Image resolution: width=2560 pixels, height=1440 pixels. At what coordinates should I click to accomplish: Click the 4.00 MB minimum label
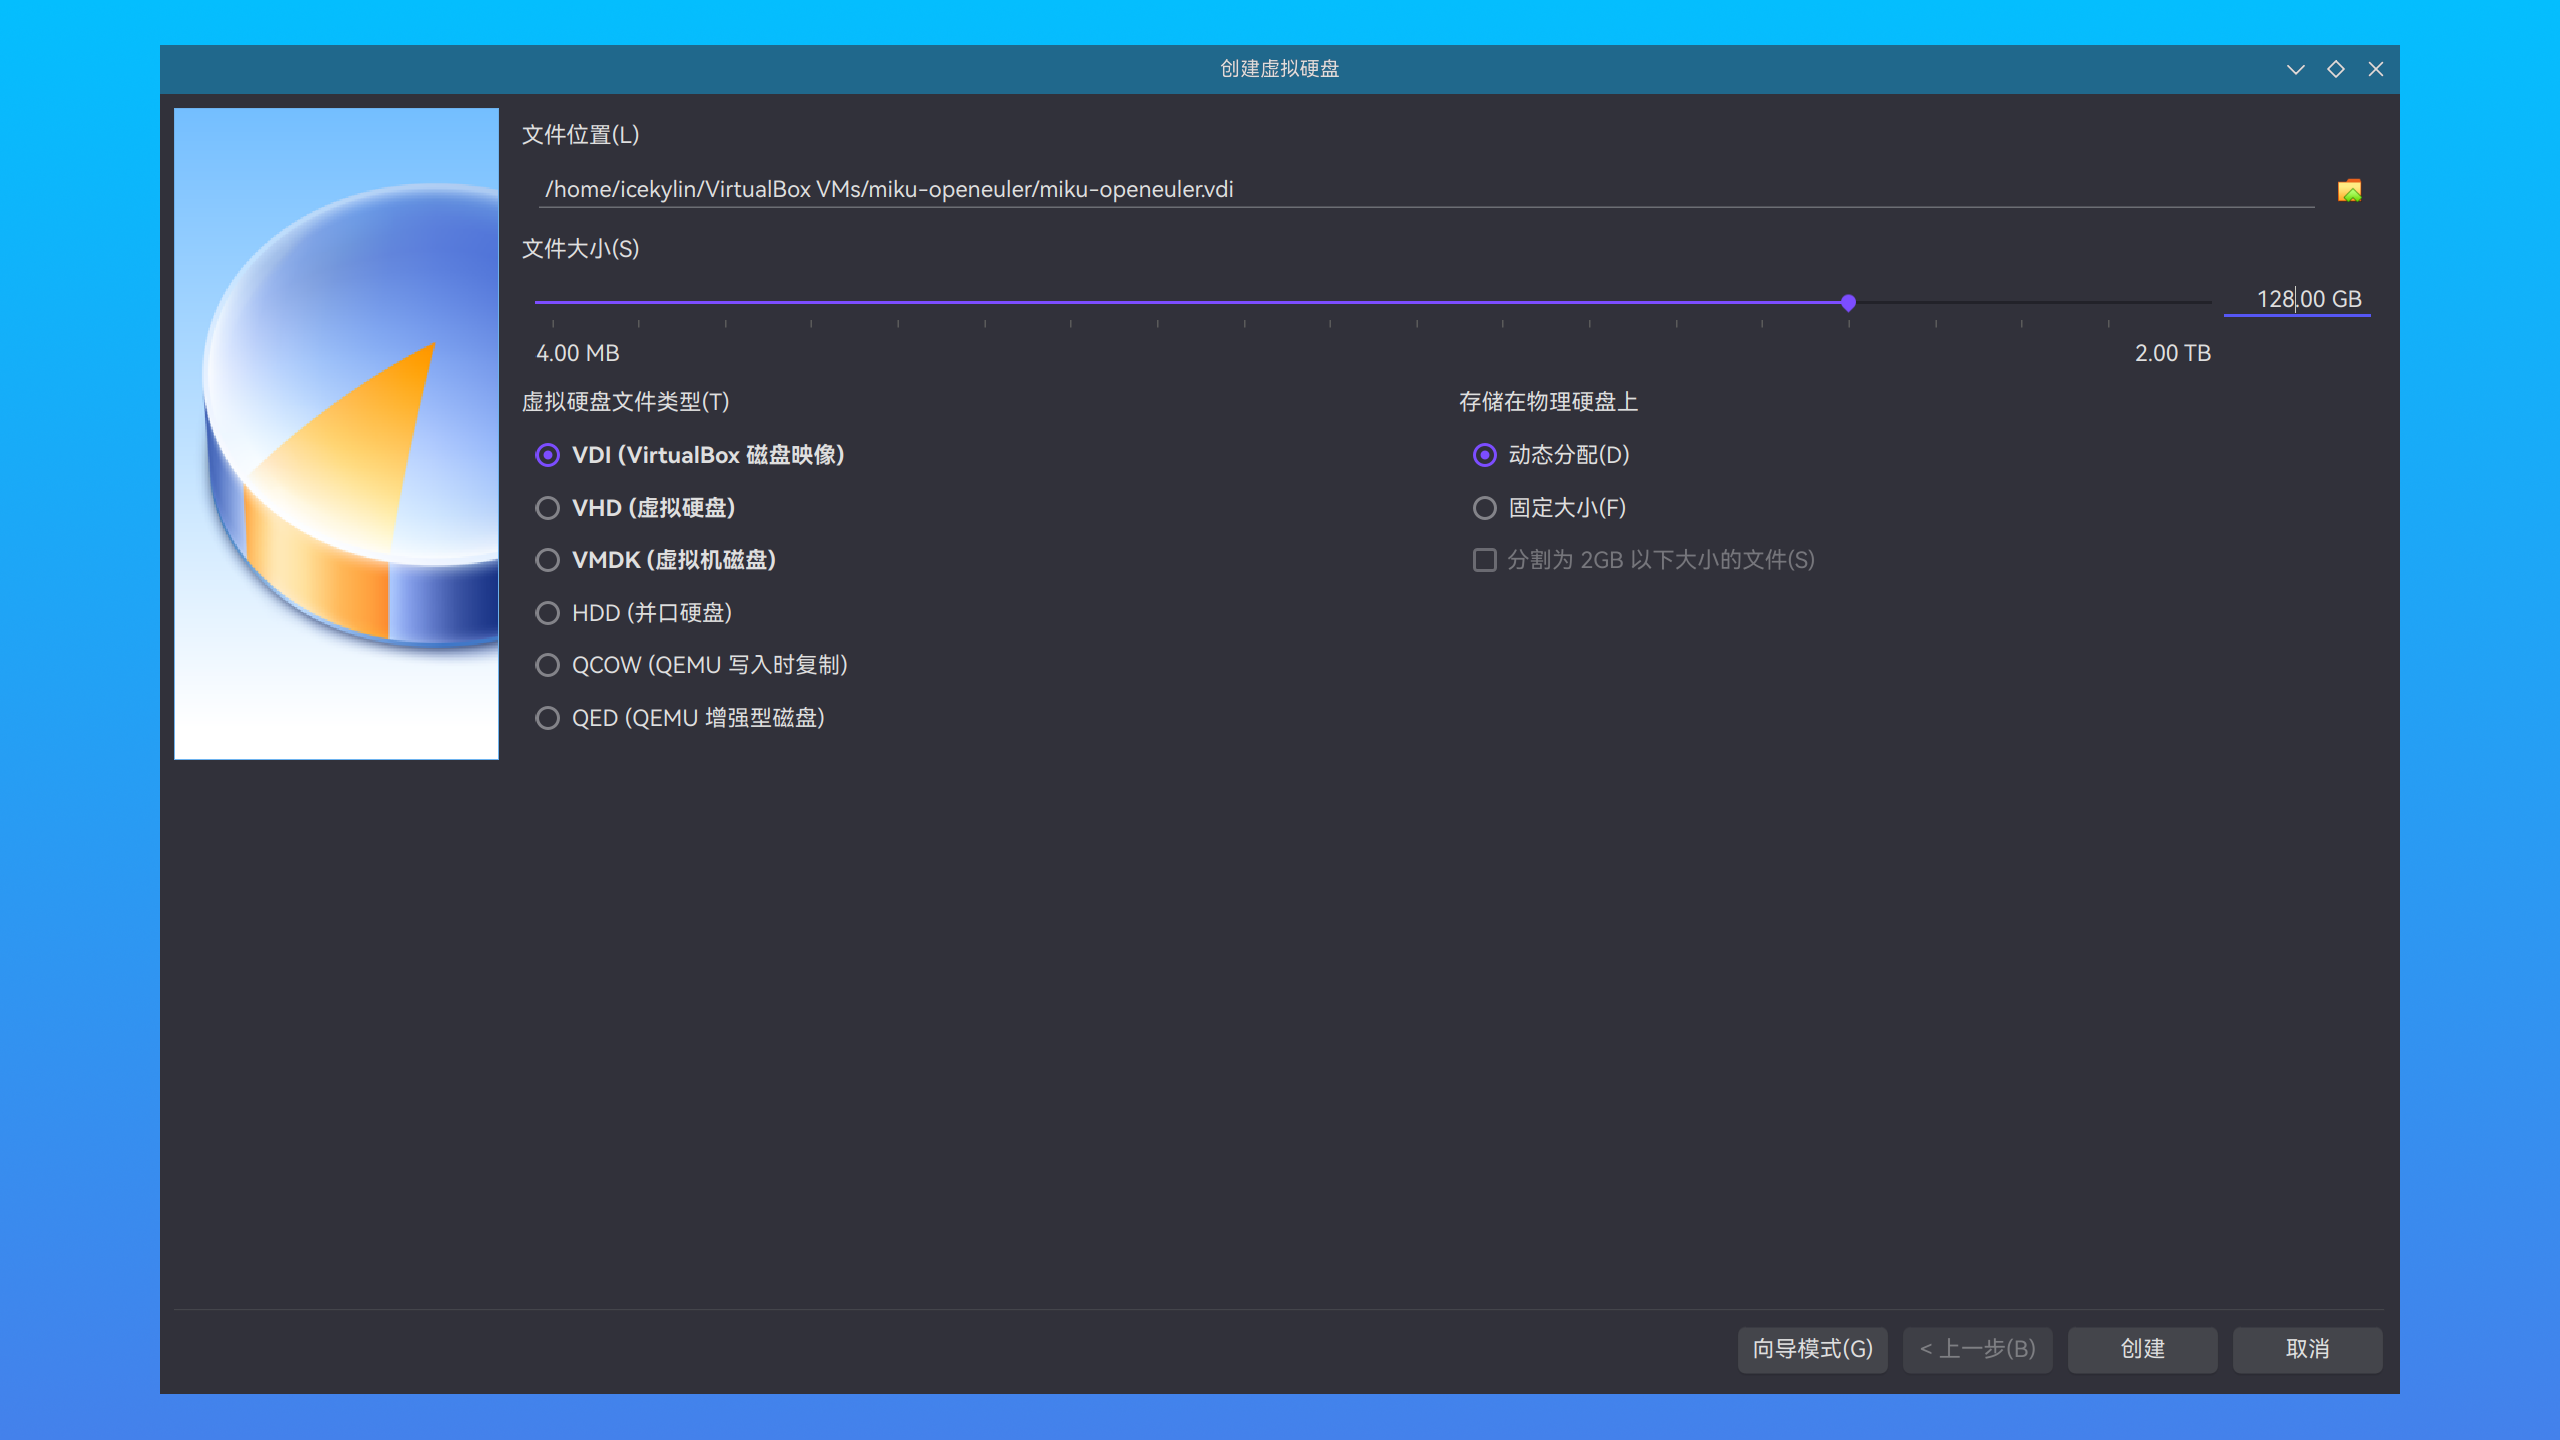pos(577,353)
